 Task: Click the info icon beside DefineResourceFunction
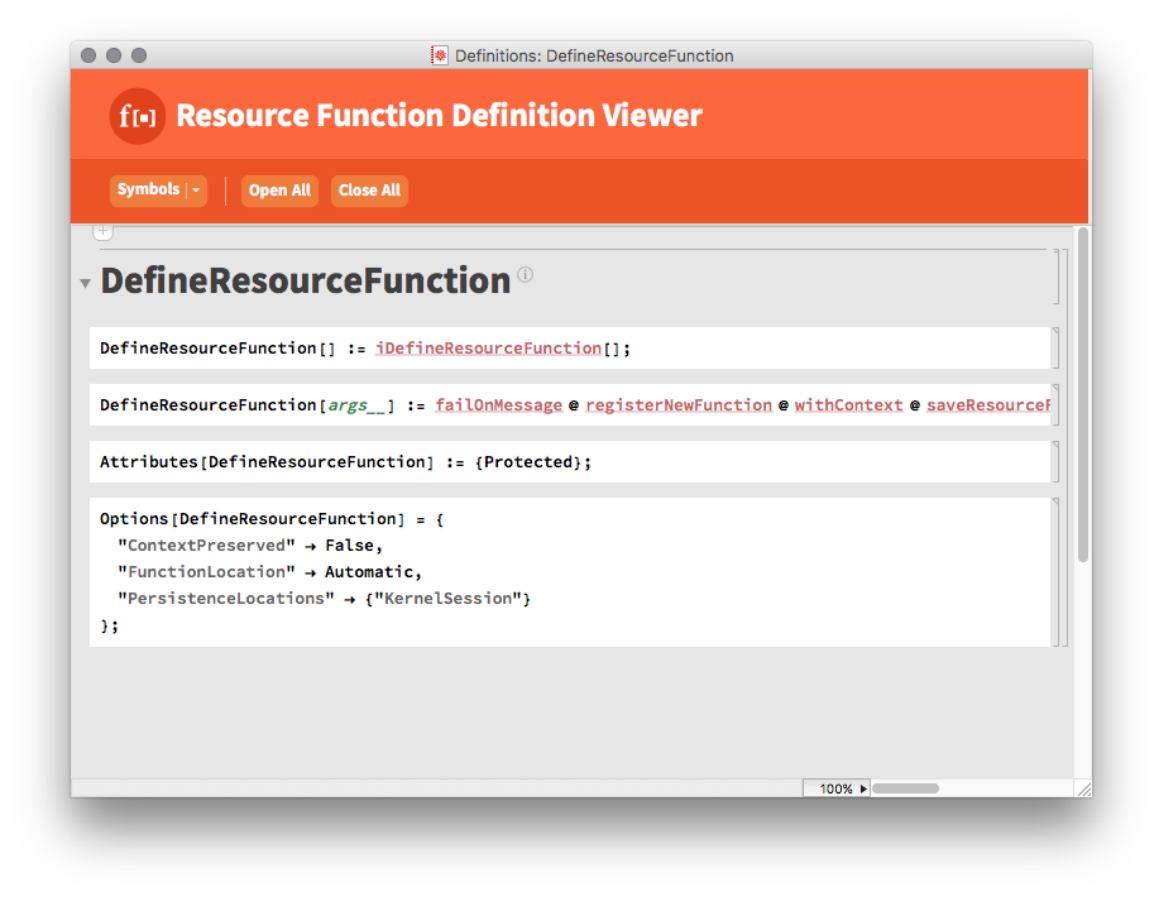pos(525,275)
